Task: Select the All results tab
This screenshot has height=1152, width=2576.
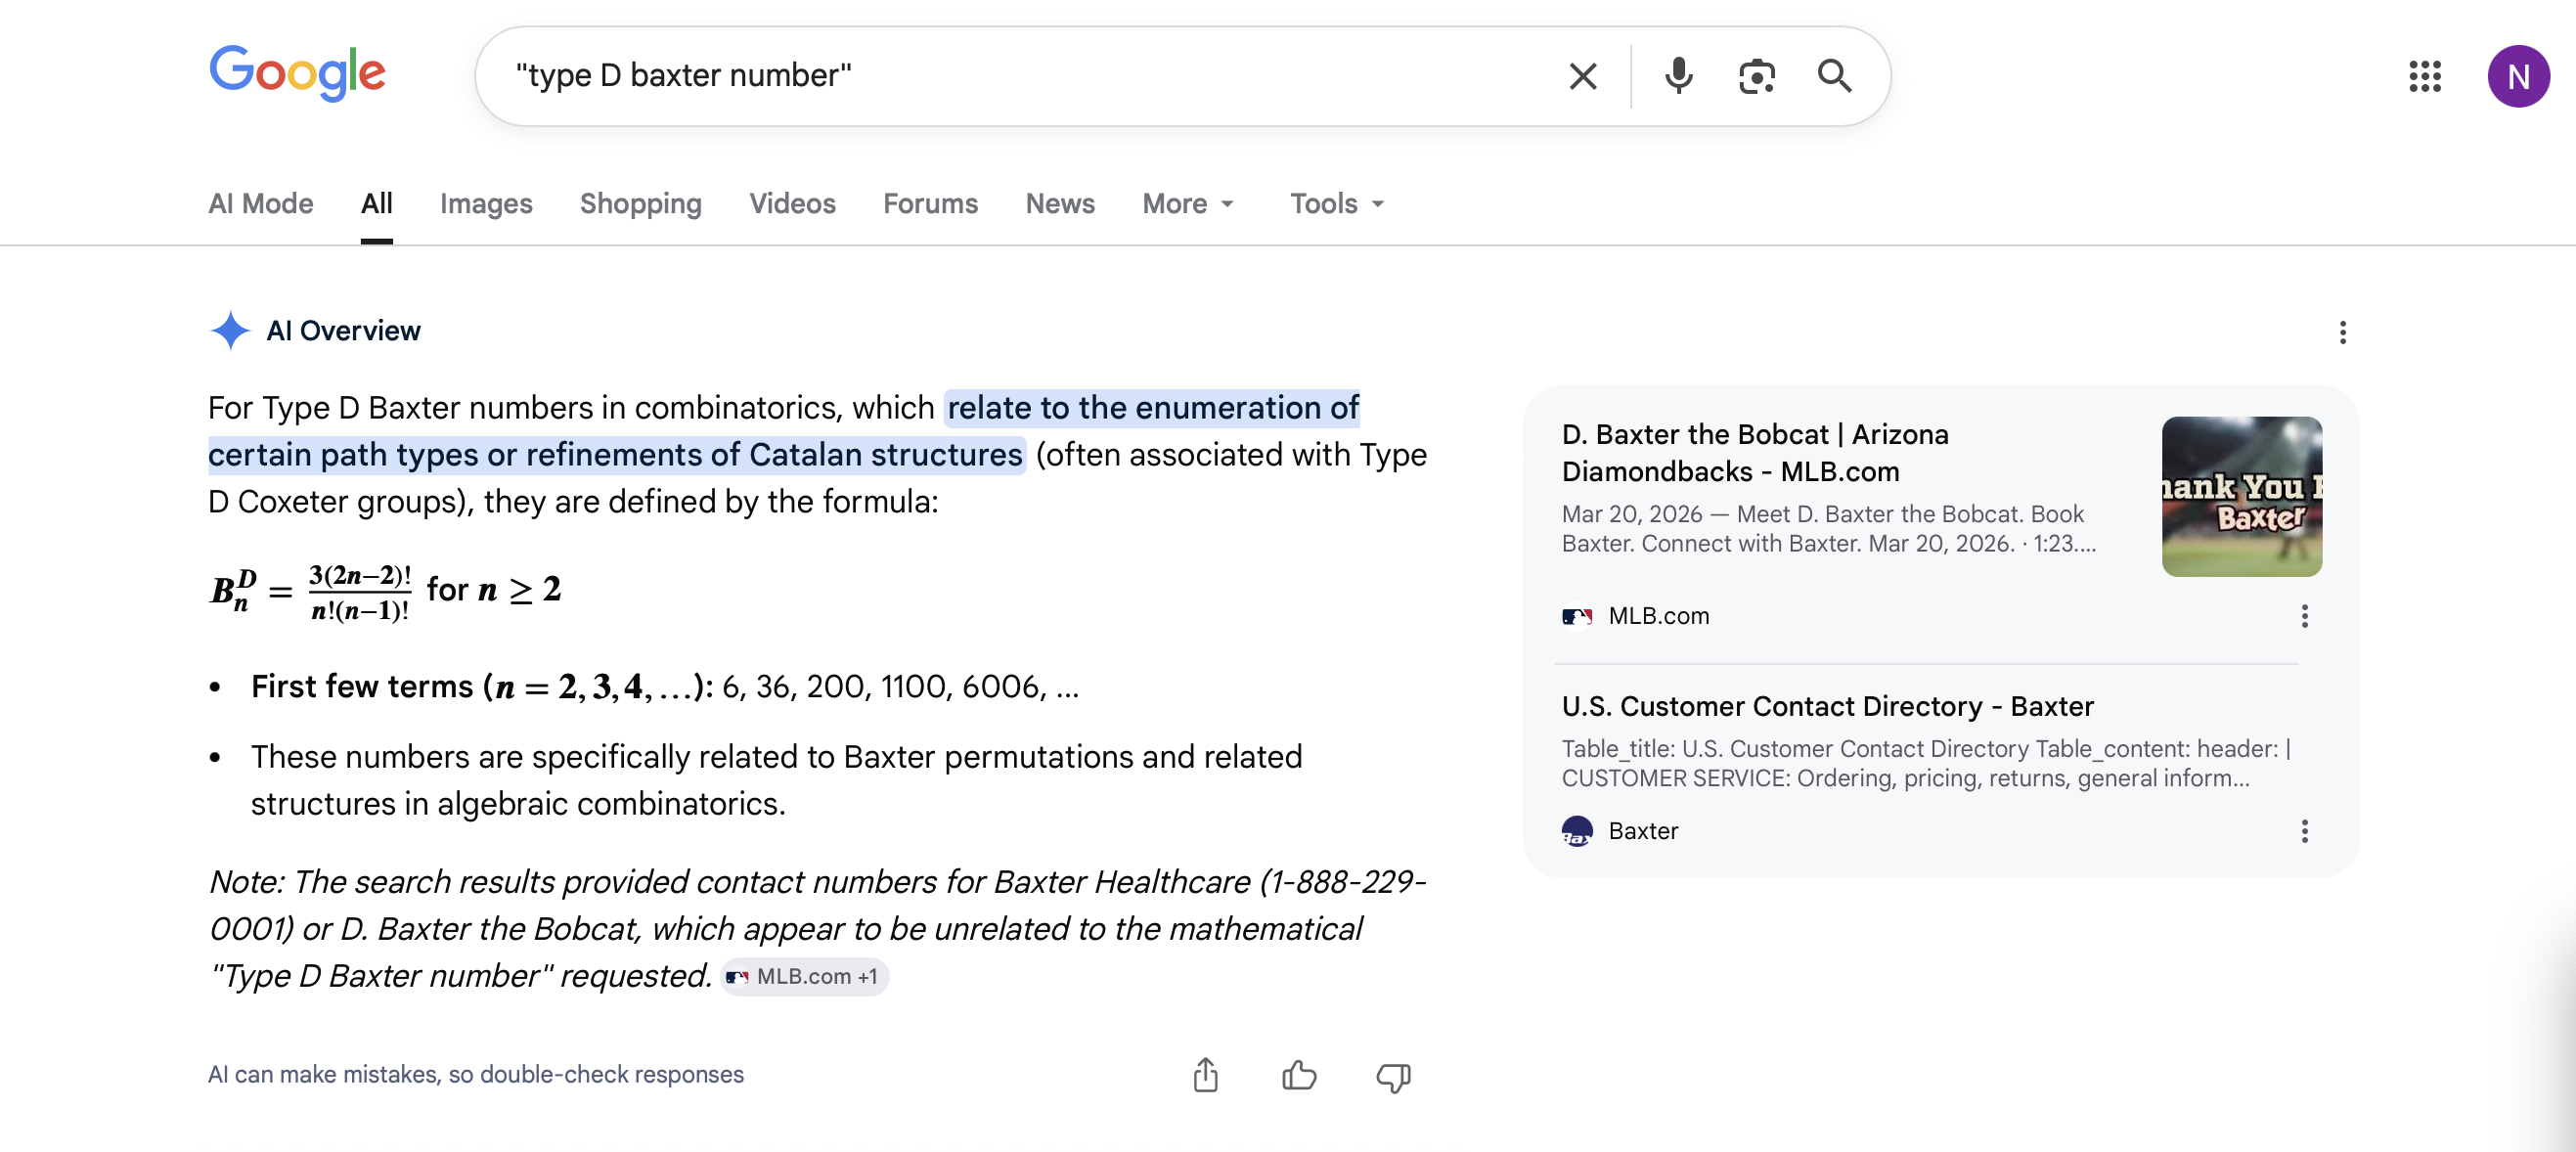Action: click(x=376, y=203)
